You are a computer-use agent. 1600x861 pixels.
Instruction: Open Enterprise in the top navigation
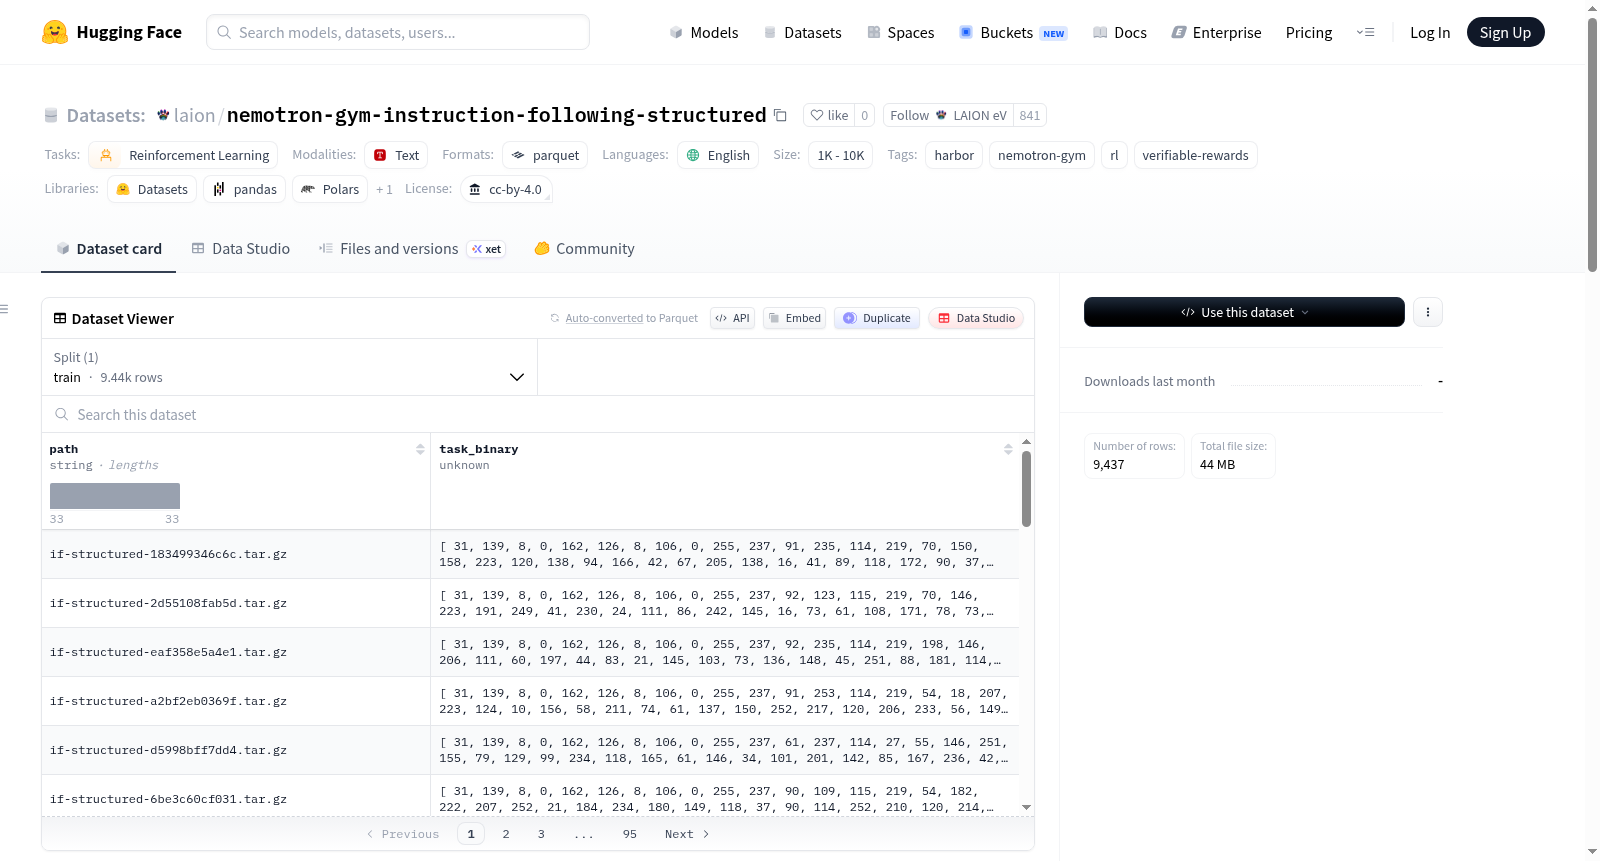[x=1216, y=32]
